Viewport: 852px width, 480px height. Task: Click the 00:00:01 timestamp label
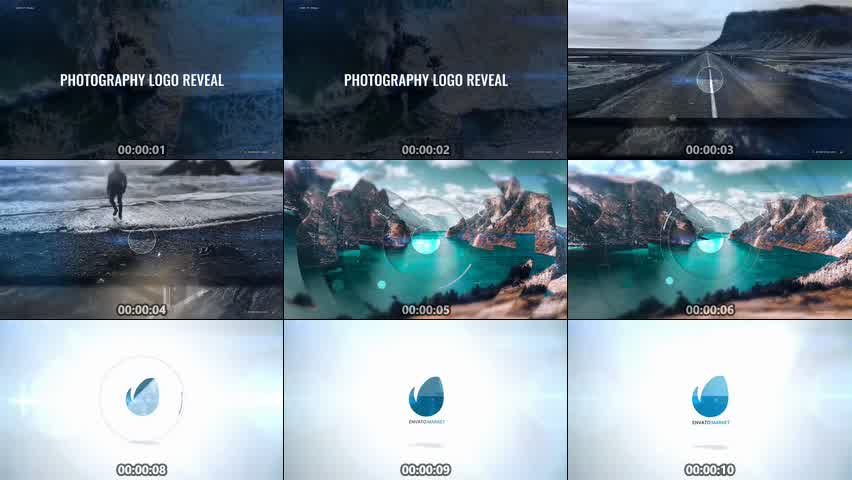pyautogui.click(x=141, y=150)
